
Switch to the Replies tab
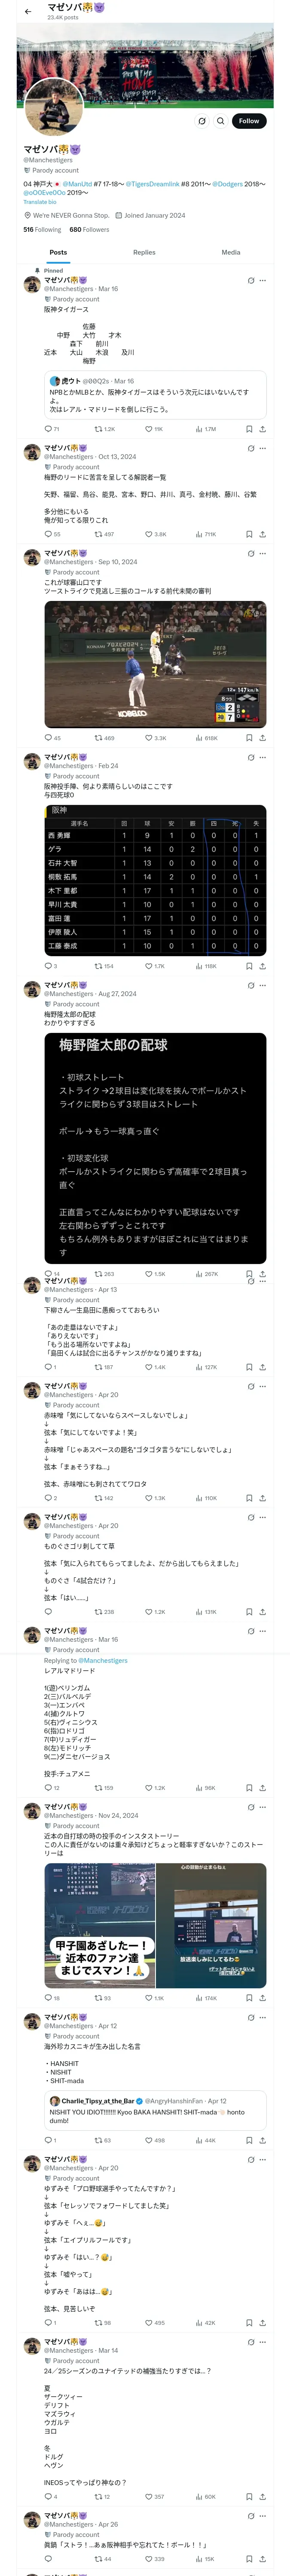tap(144, 252)
